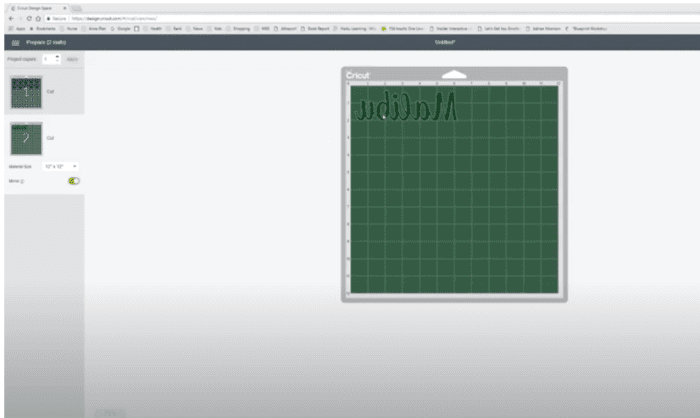The width and height of the screenshot is (700, 418).
Task: Click the browser Back arrow
Action: click(11, 19)
